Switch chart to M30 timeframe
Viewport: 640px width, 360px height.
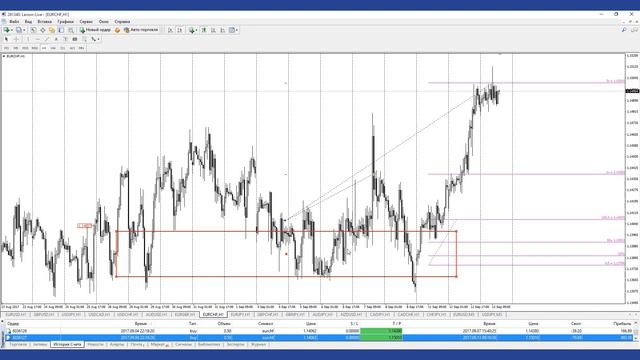coord(35,48)
